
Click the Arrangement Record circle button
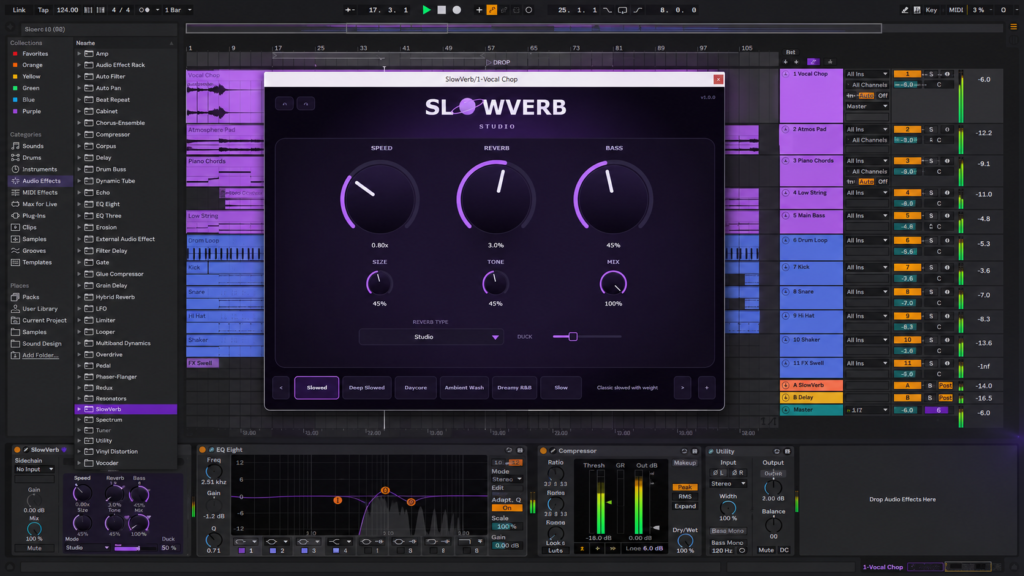coord(456,10)
